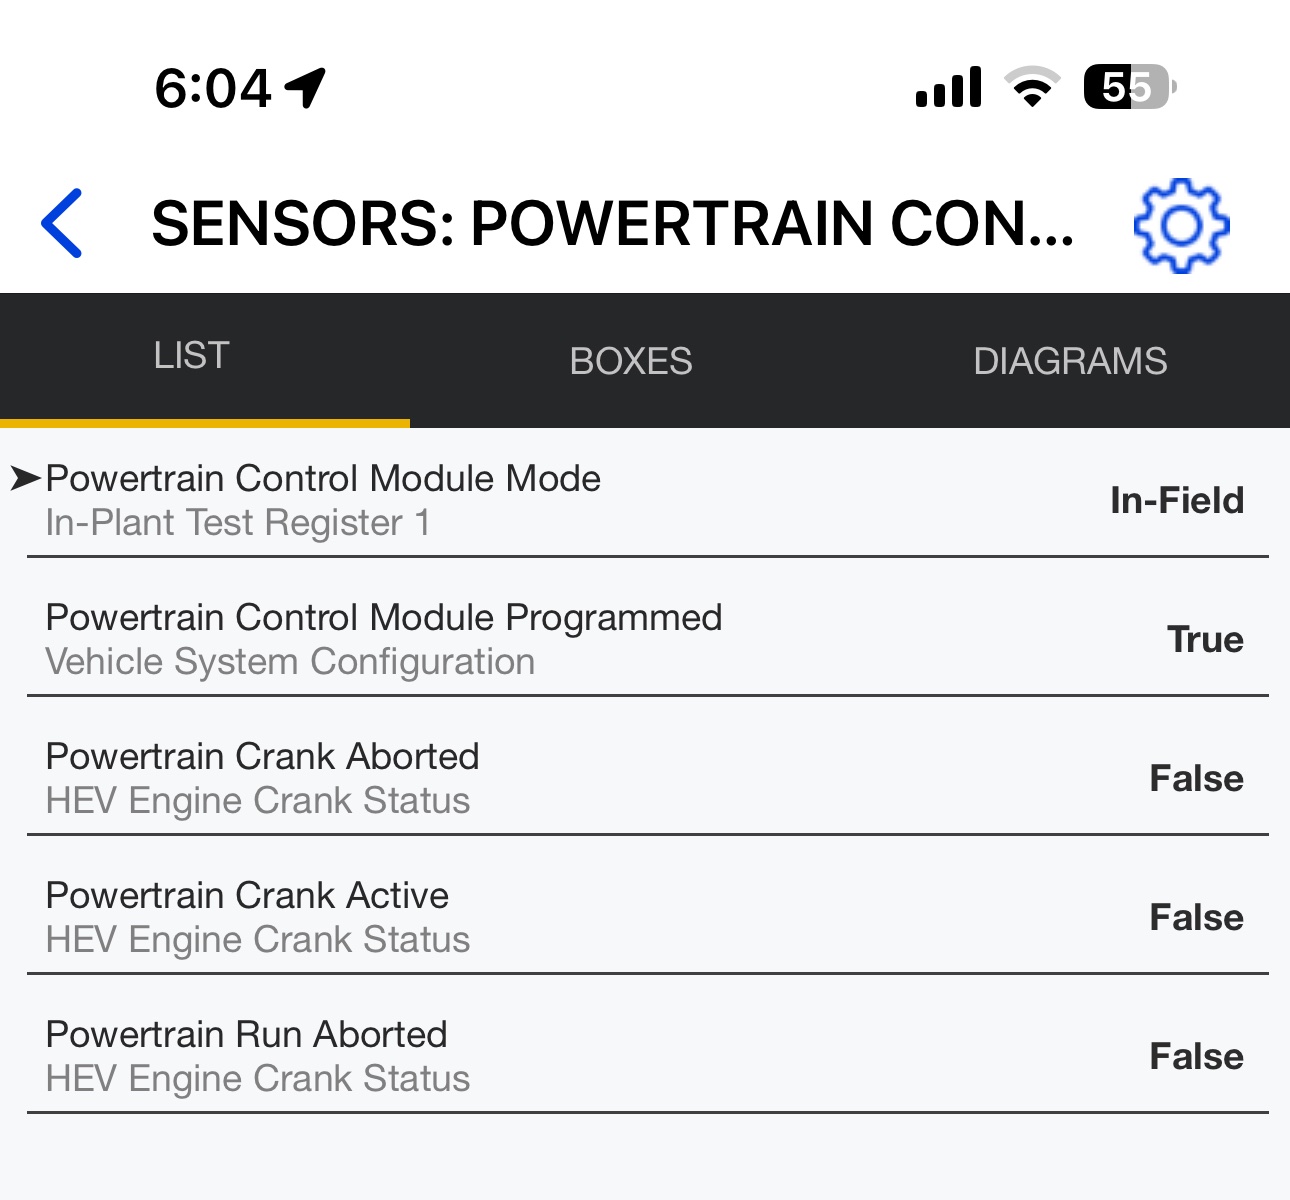Tap the 6:04 clock time
Viewport: 1290px width, 1200px height.
click(213, 88)
